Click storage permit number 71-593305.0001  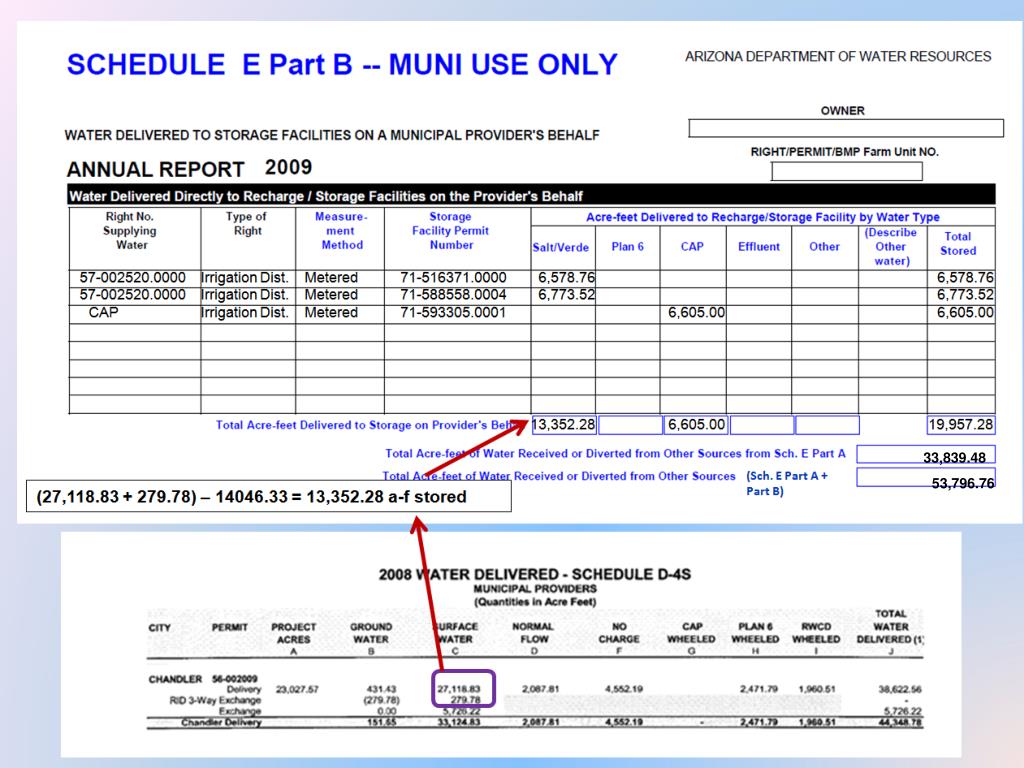coord(453,312)
